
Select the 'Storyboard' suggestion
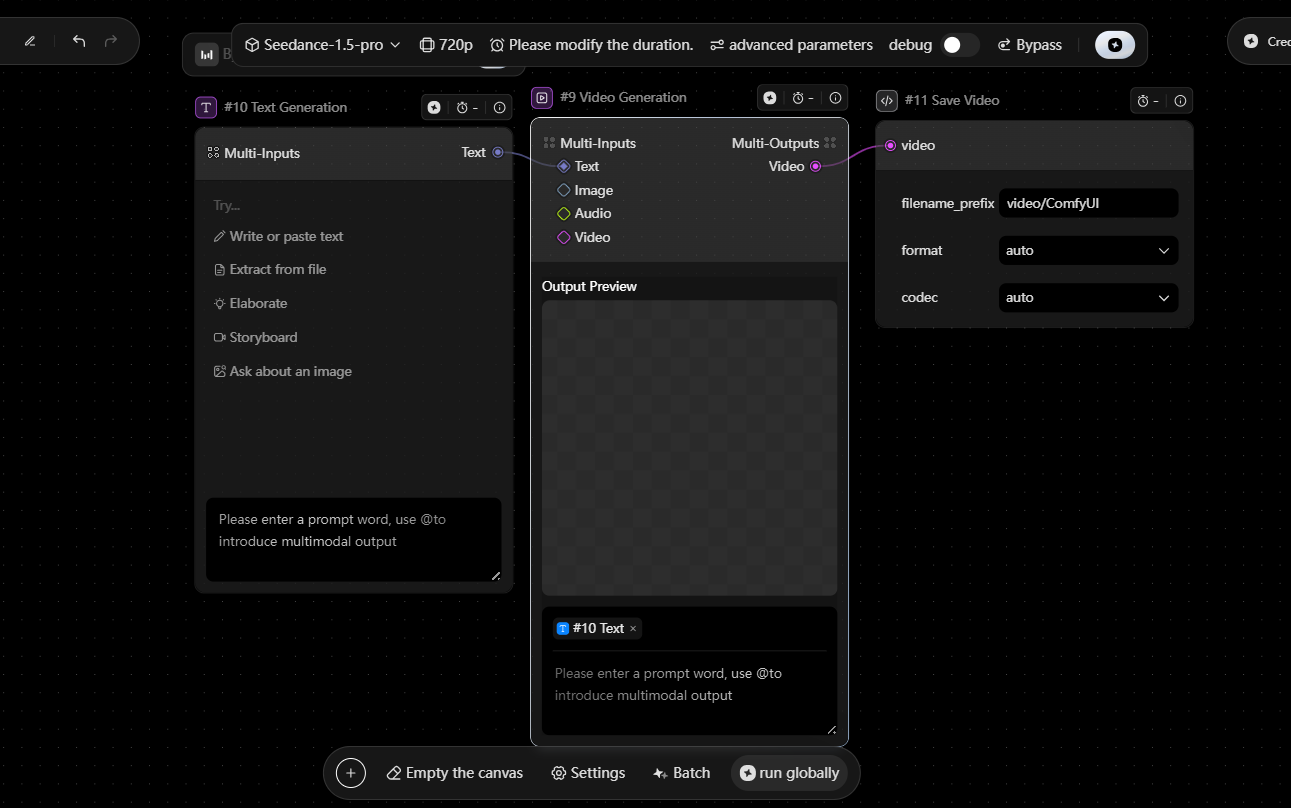click(x=256, y=337)
